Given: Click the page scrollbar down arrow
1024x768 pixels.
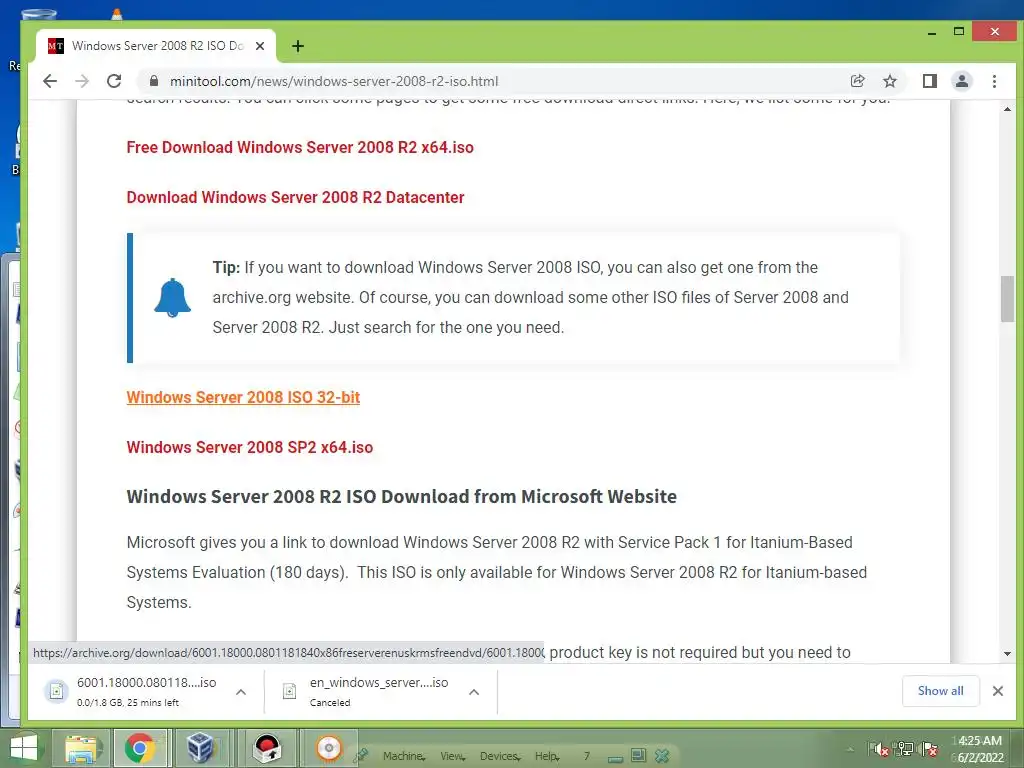Looking at the screenshot, I should pyautogui.click(x=1007, y=654).
